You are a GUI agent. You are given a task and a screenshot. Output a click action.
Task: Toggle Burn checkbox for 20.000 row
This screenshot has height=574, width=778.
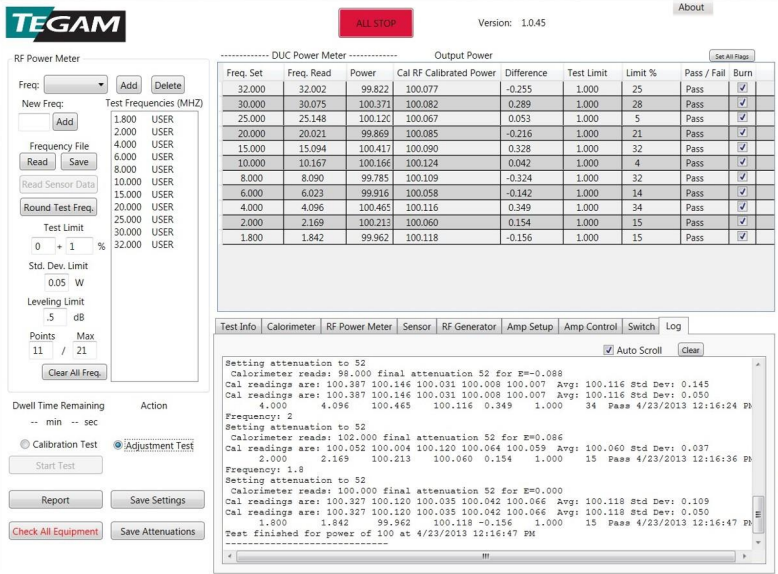click(742, 132)
